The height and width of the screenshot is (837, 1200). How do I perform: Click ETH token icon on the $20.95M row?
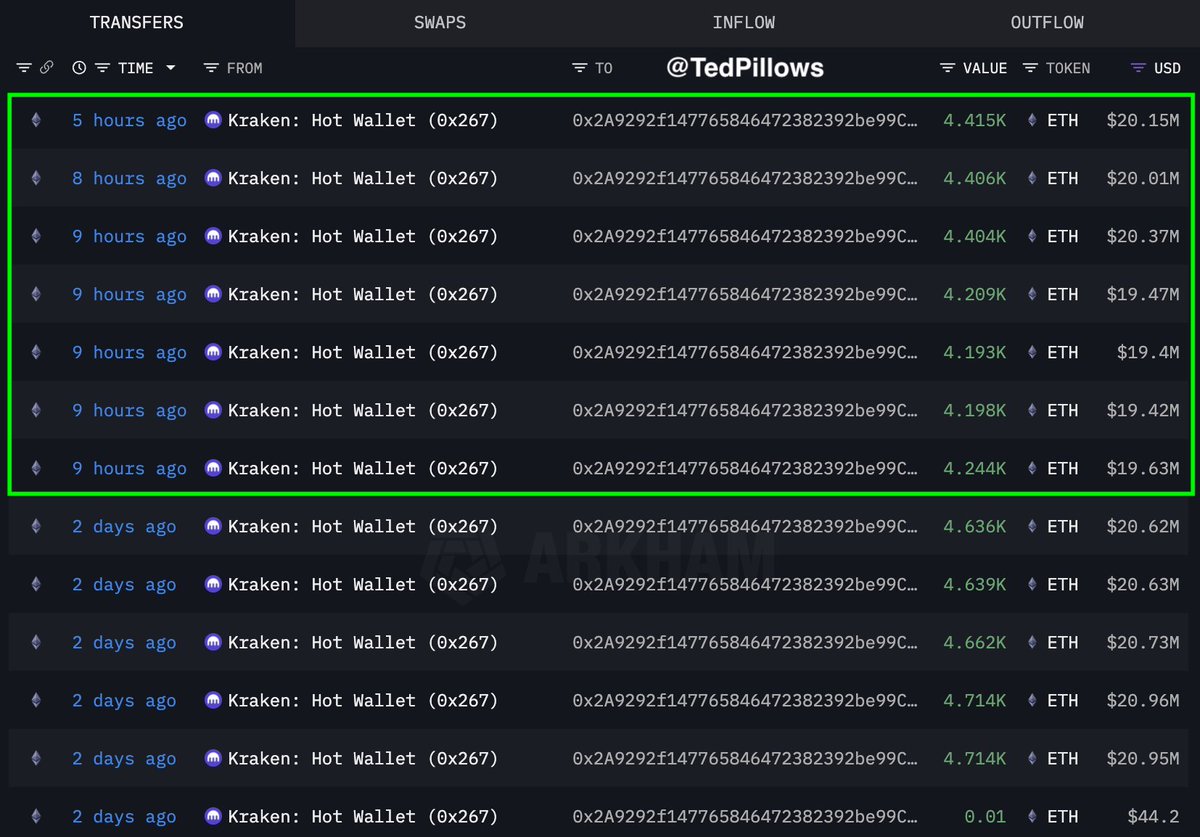[x=1032, y=758]
